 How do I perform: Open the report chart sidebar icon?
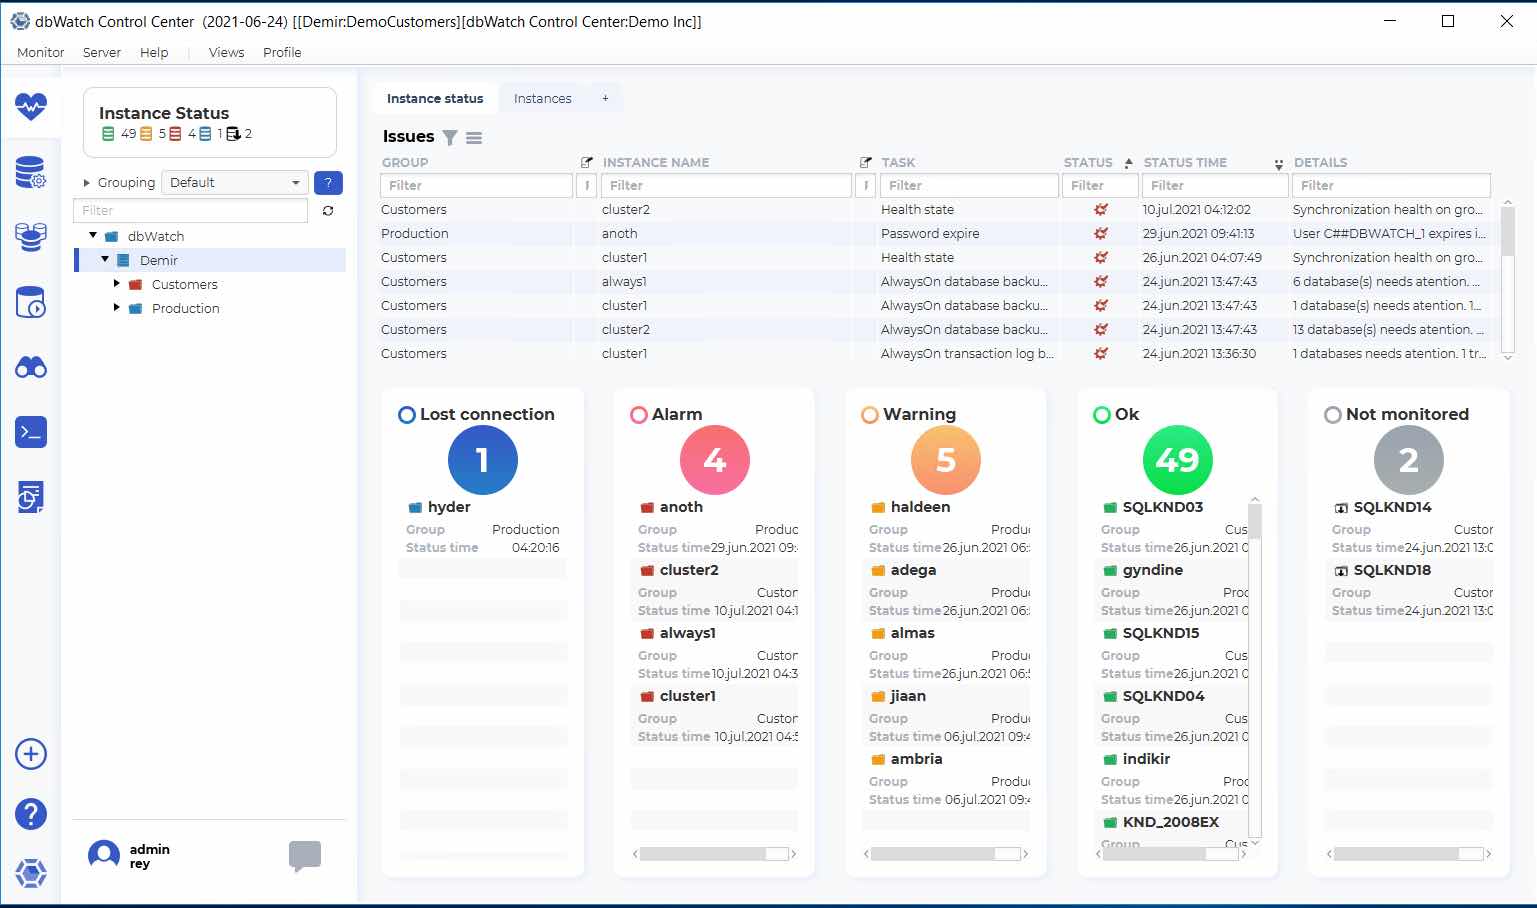coord(31,497)
